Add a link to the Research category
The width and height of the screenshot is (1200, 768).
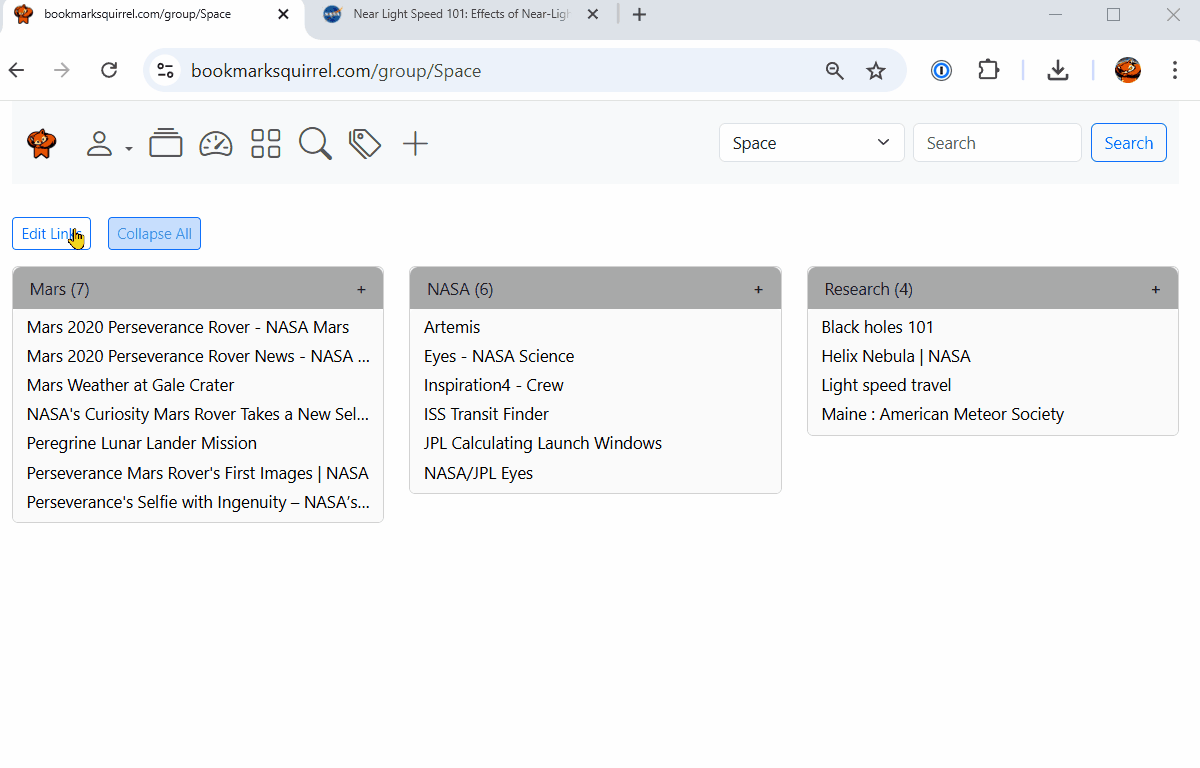click(1155, 290)
